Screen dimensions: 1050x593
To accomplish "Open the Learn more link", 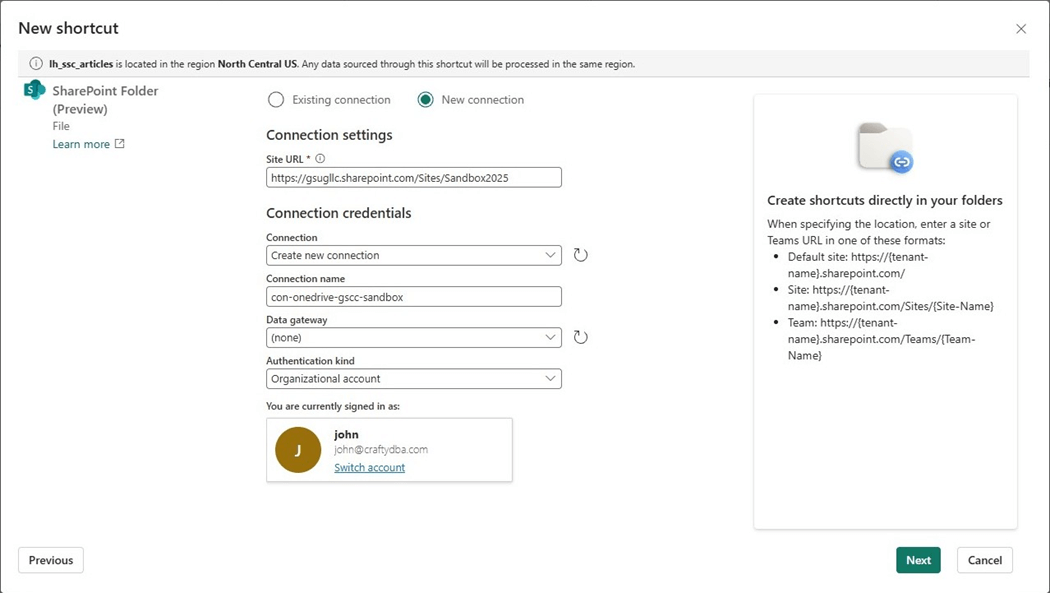I will coord(81,144).
